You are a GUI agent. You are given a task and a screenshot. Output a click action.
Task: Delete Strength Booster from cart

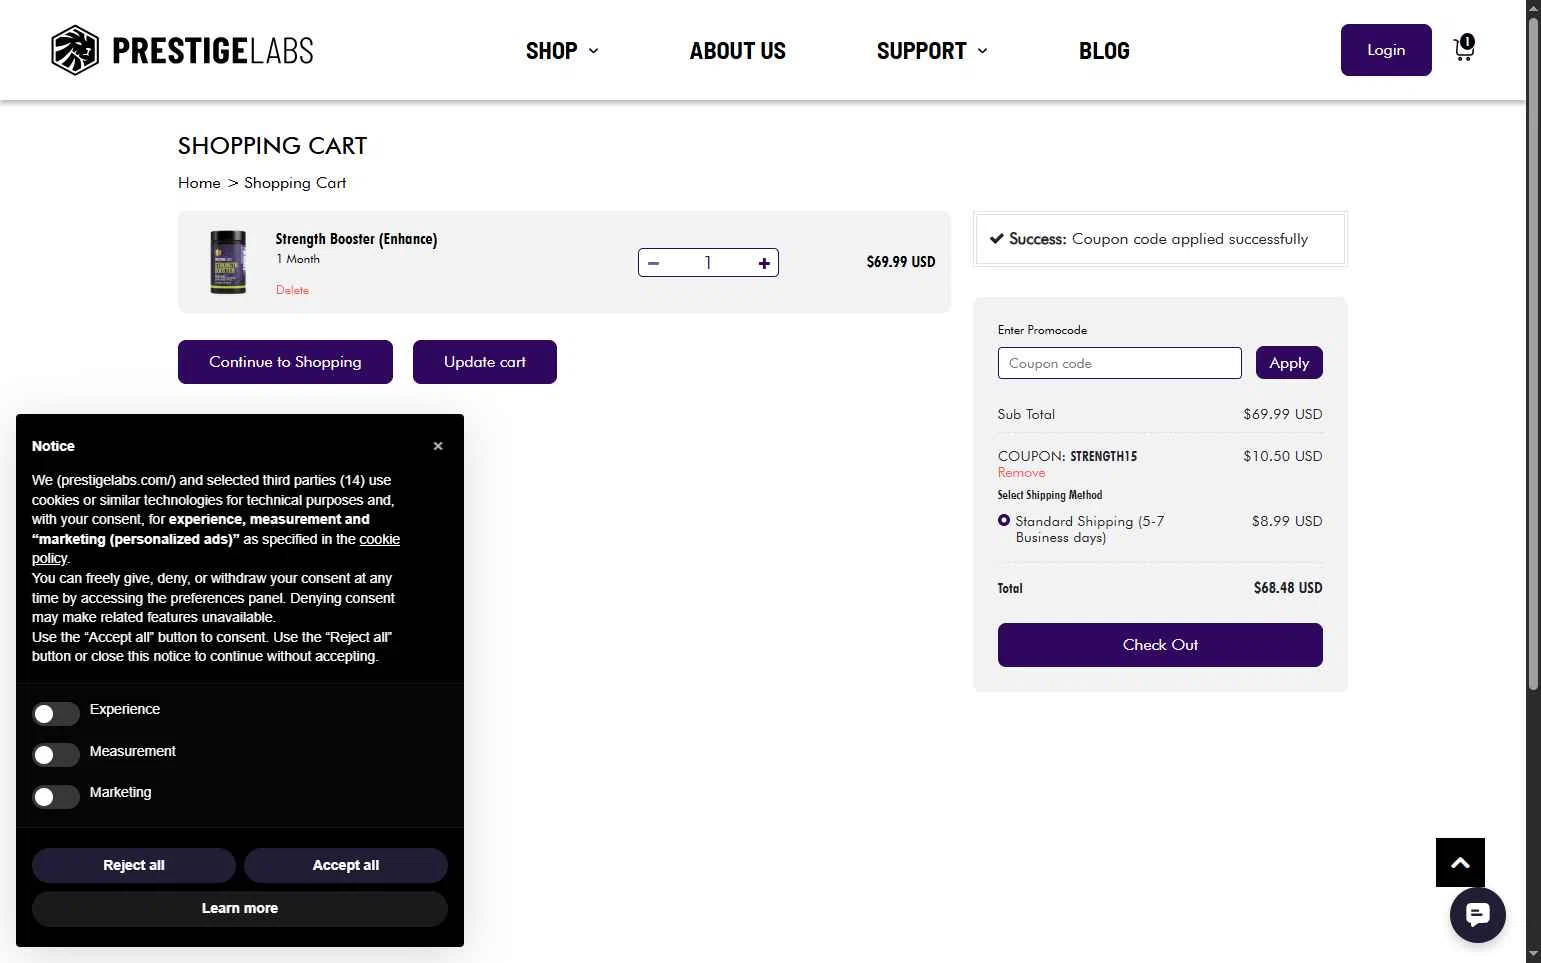click(x=292, y=290)
